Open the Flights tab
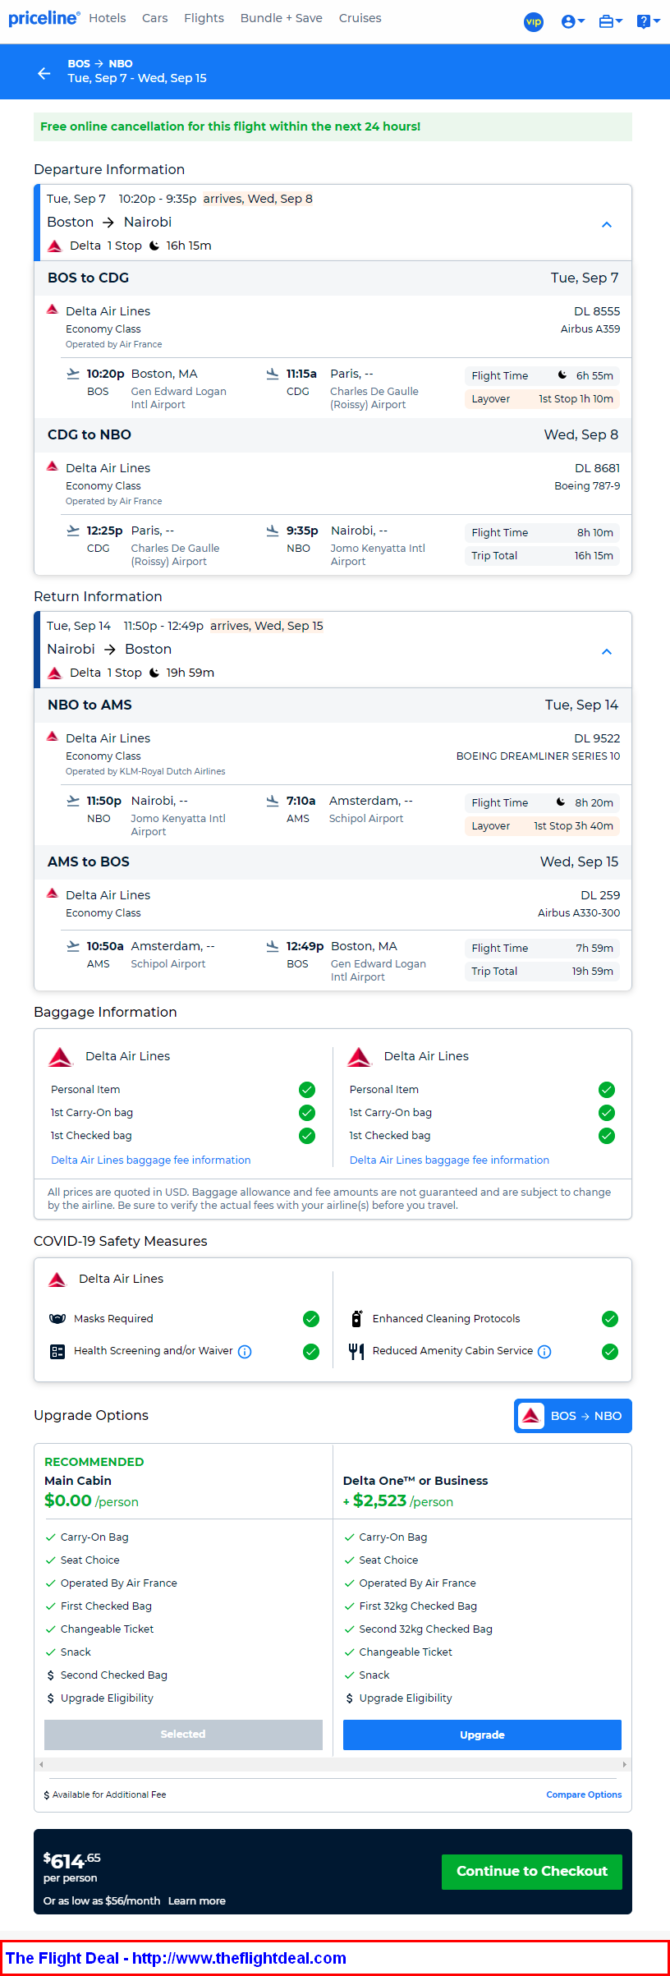 (x=204, y=18)
